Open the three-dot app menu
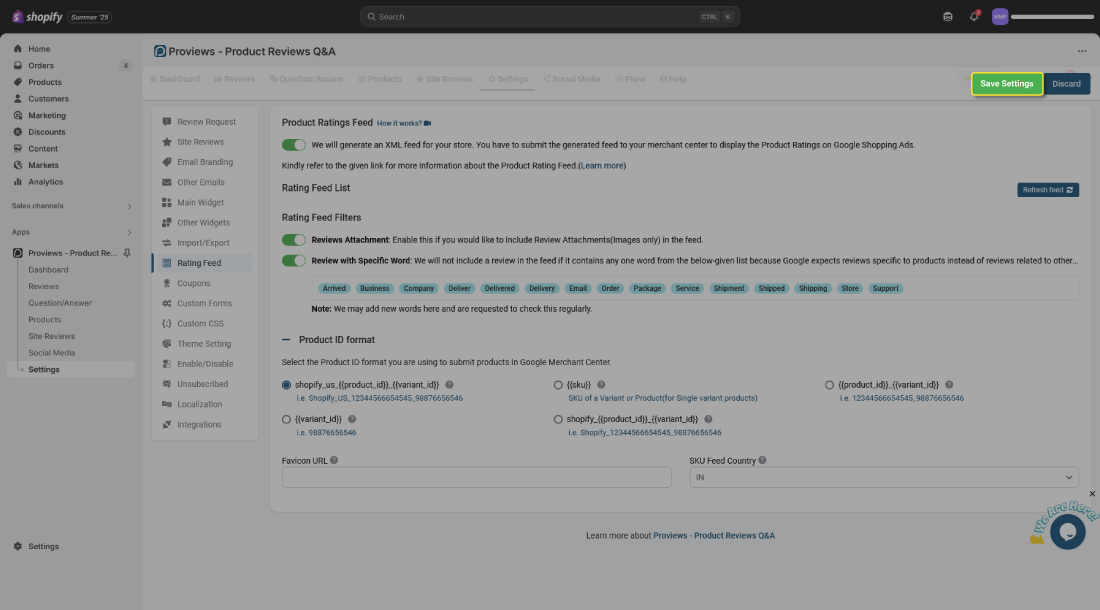1100x610 pixels. point(1082,51)
